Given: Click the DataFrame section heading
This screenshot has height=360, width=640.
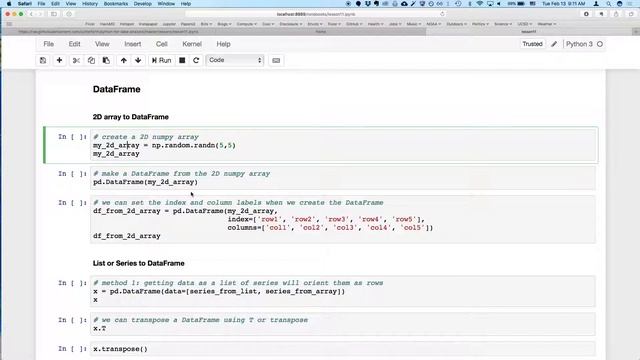Looking at the screenshot, I should (x=117, y=89).
